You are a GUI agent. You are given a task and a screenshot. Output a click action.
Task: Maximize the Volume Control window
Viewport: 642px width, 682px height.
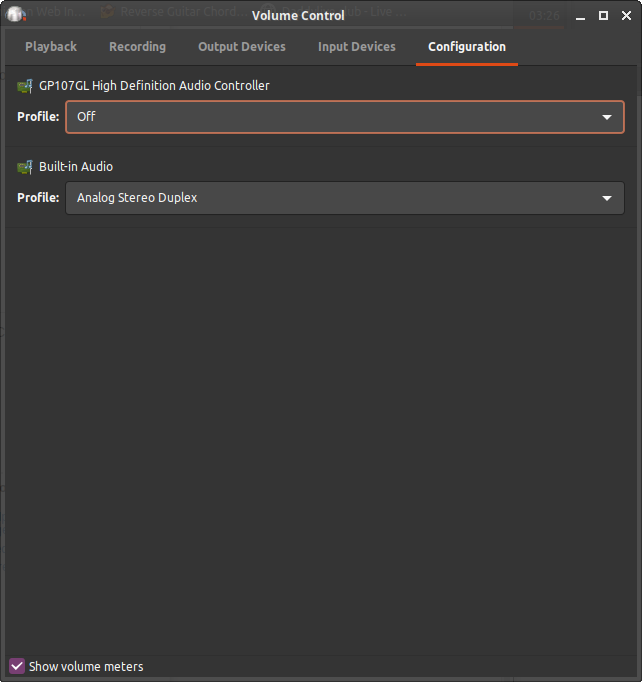[603, 16]
